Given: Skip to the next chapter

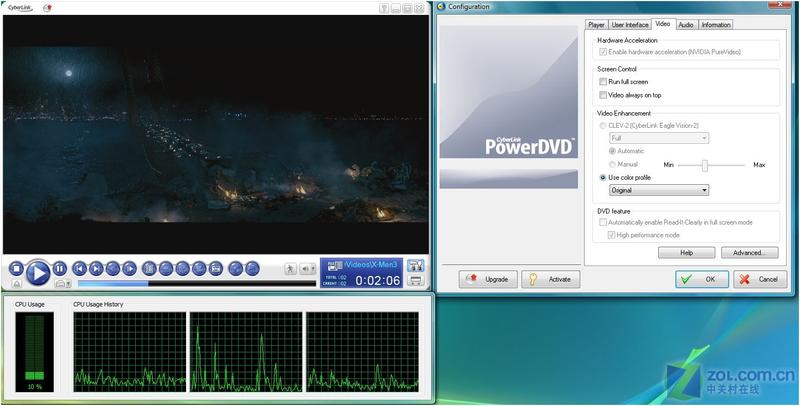Looking at the screenshot, I should pyautogui.click(x=96, y=268).
